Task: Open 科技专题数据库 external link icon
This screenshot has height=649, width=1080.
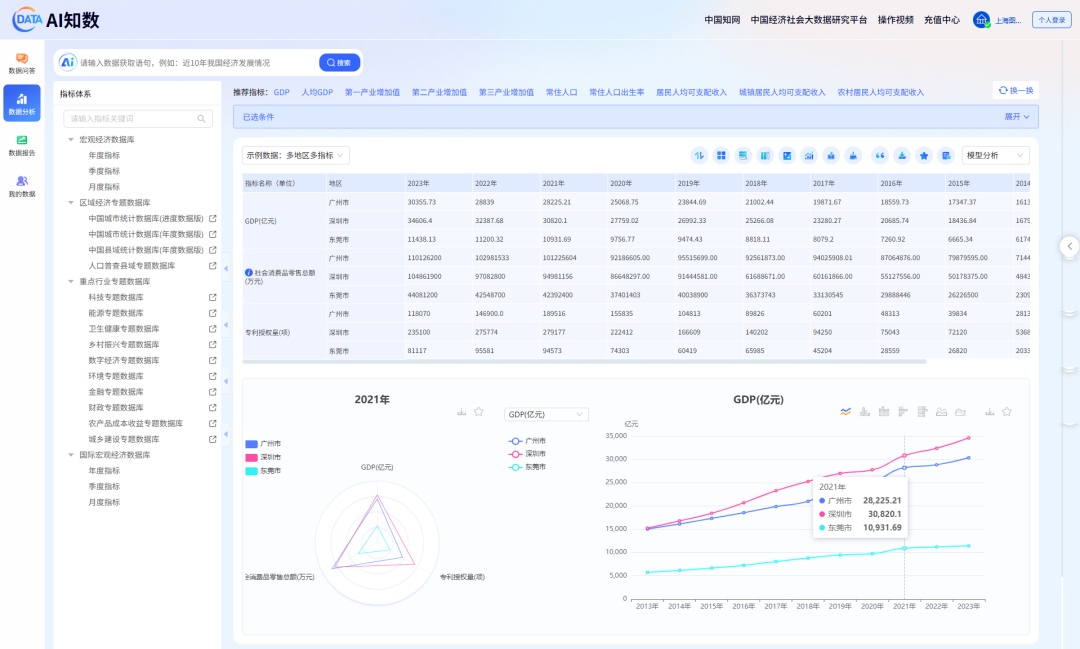Action: coord(212,297)
